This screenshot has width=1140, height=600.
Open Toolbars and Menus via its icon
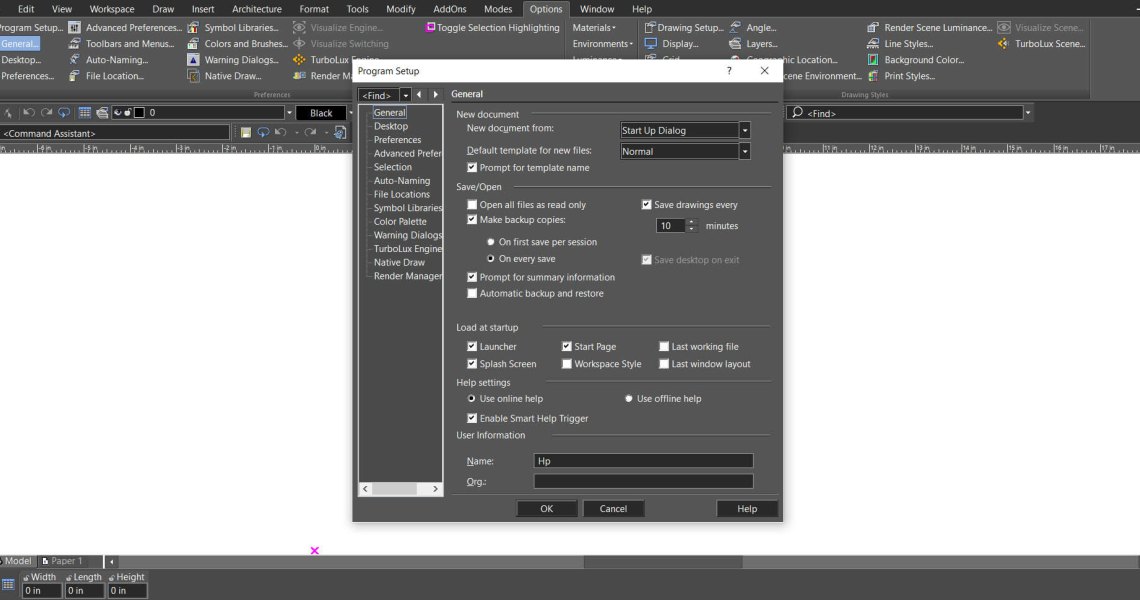coord(74,44)
